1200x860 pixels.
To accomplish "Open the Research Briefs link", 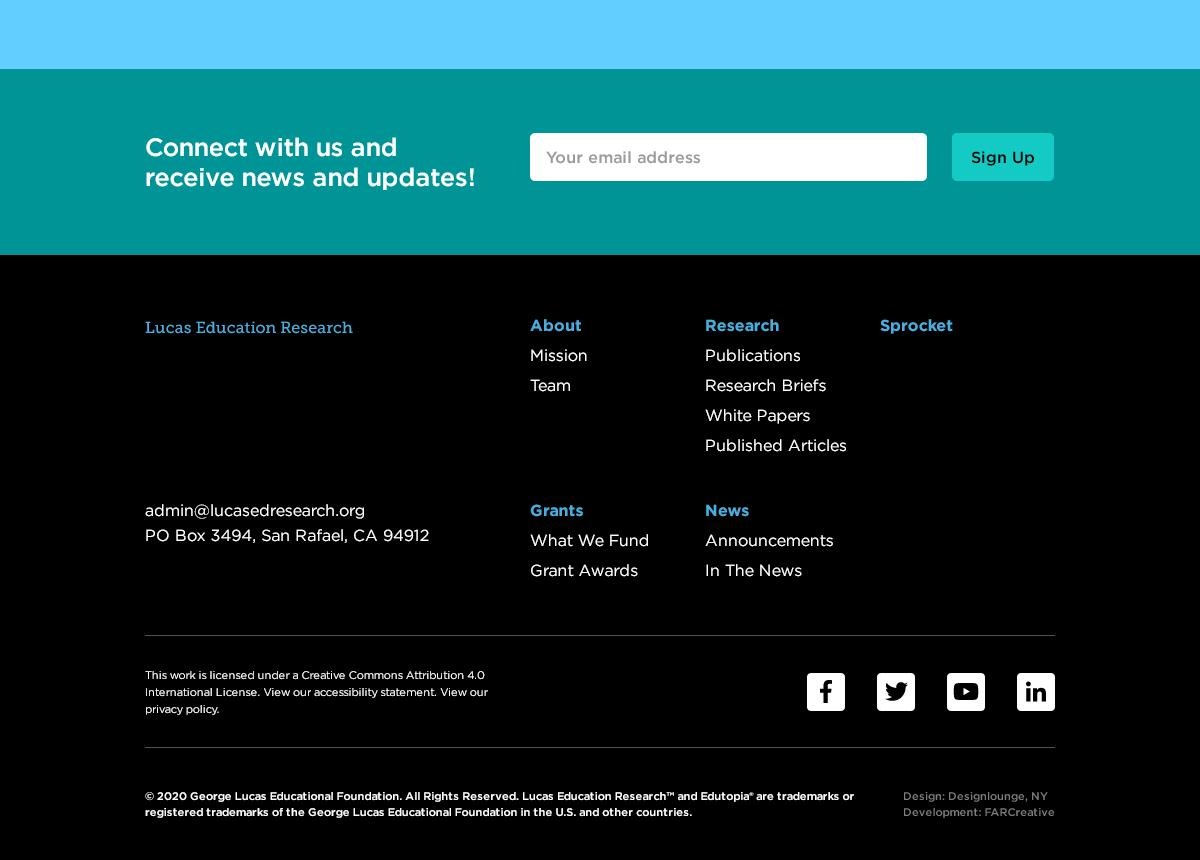I will click(x=766, y=385).
